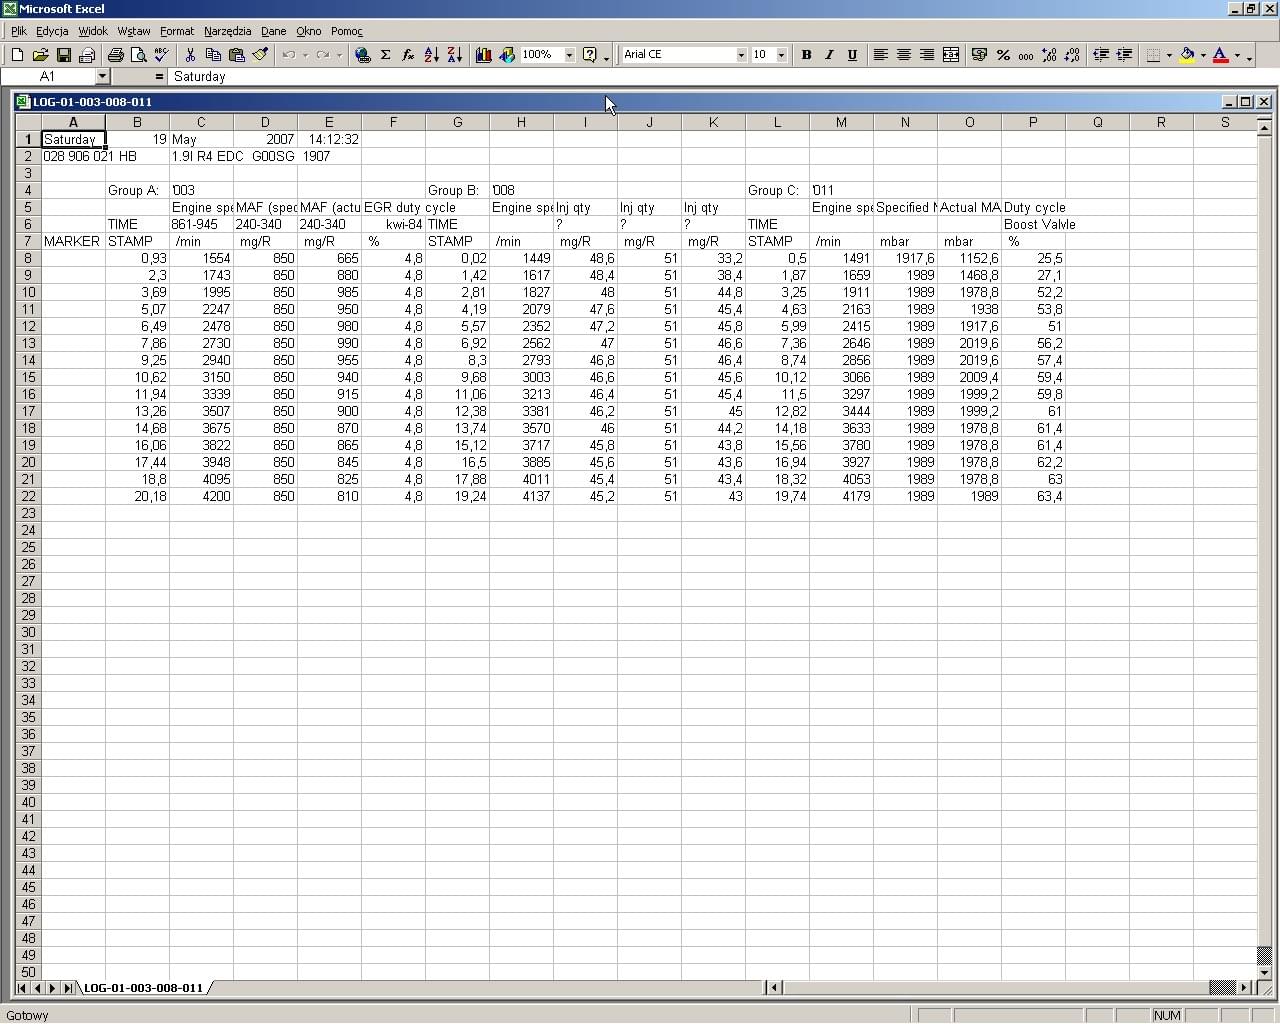Expand the Undo history dropdown arrow
Screen dimensions: 1280x1024
pyautogui.click(x=305, y=55)
